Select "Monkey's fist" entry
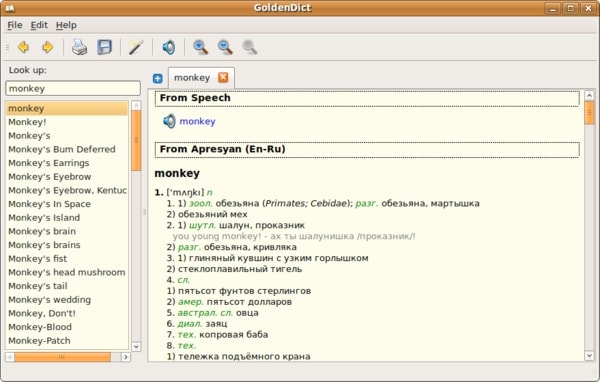Screen dimensions: 600x382 pos(67,259)
